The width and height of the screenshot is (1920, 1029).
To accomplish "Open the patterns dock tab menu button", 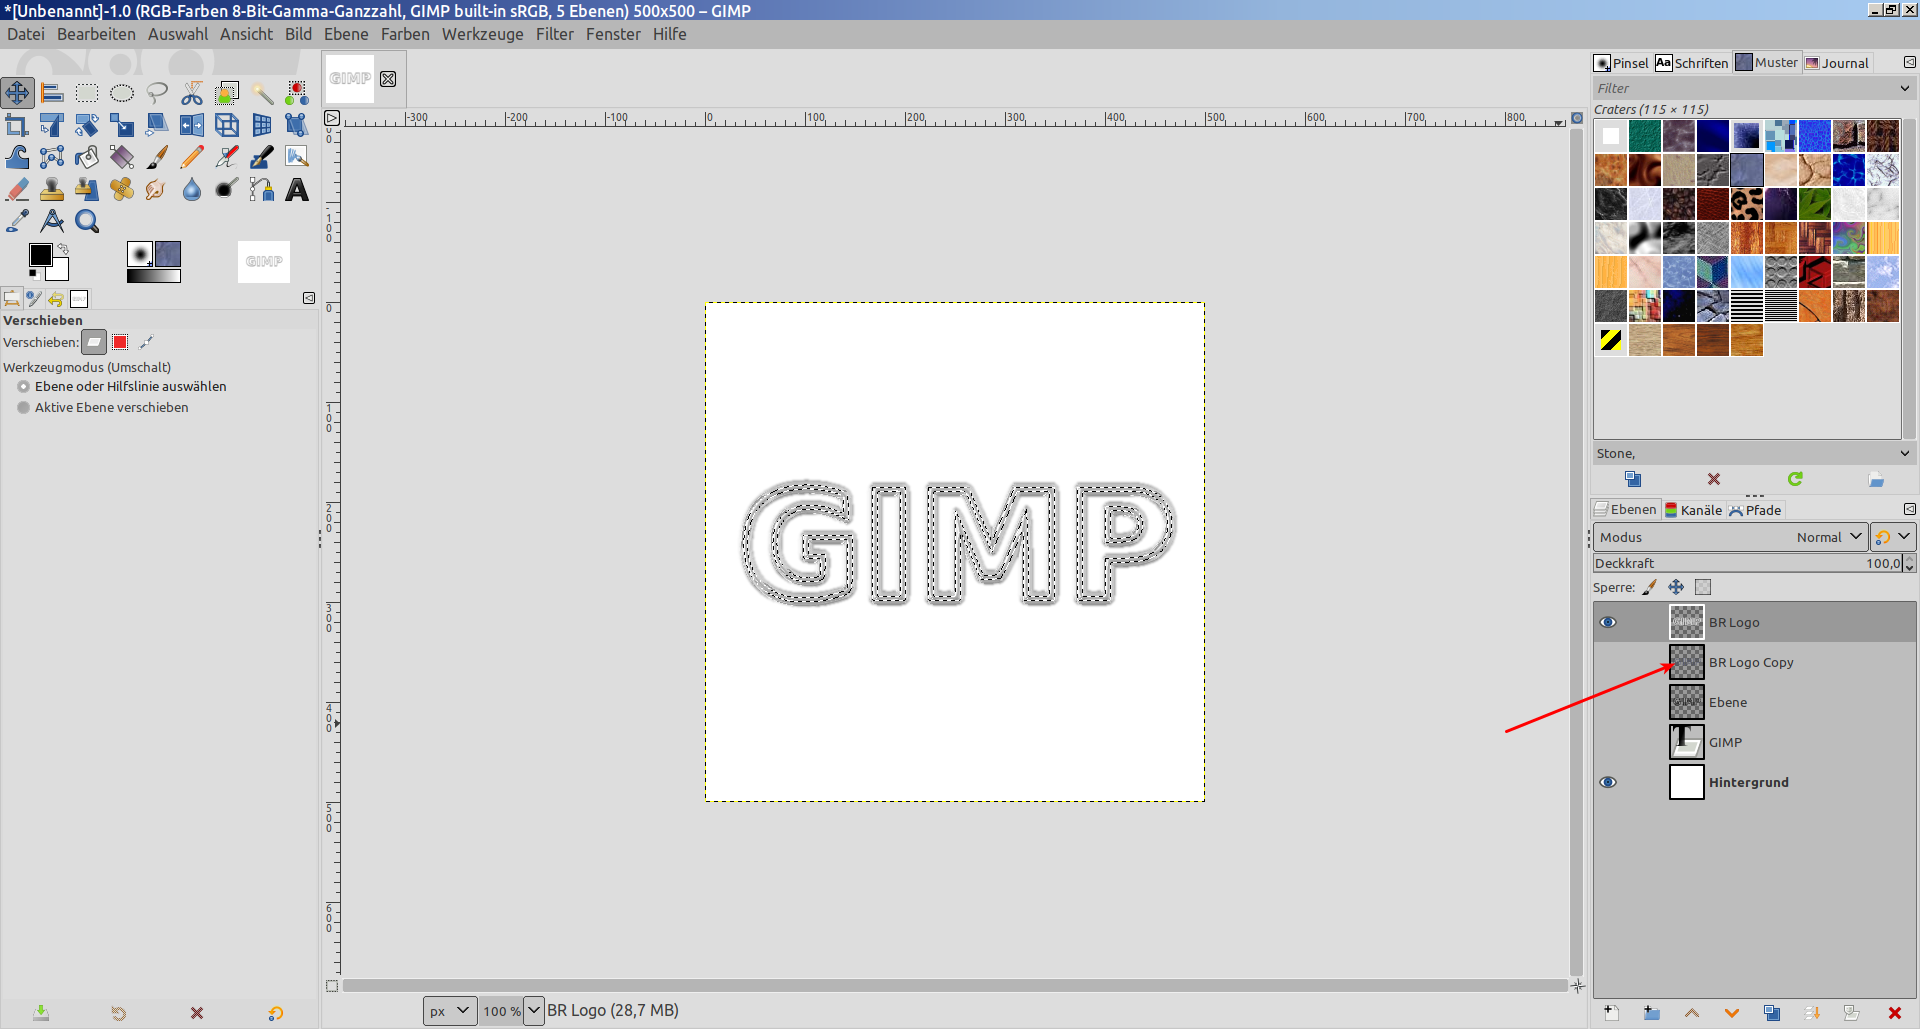I will (x=1909, y=62).
